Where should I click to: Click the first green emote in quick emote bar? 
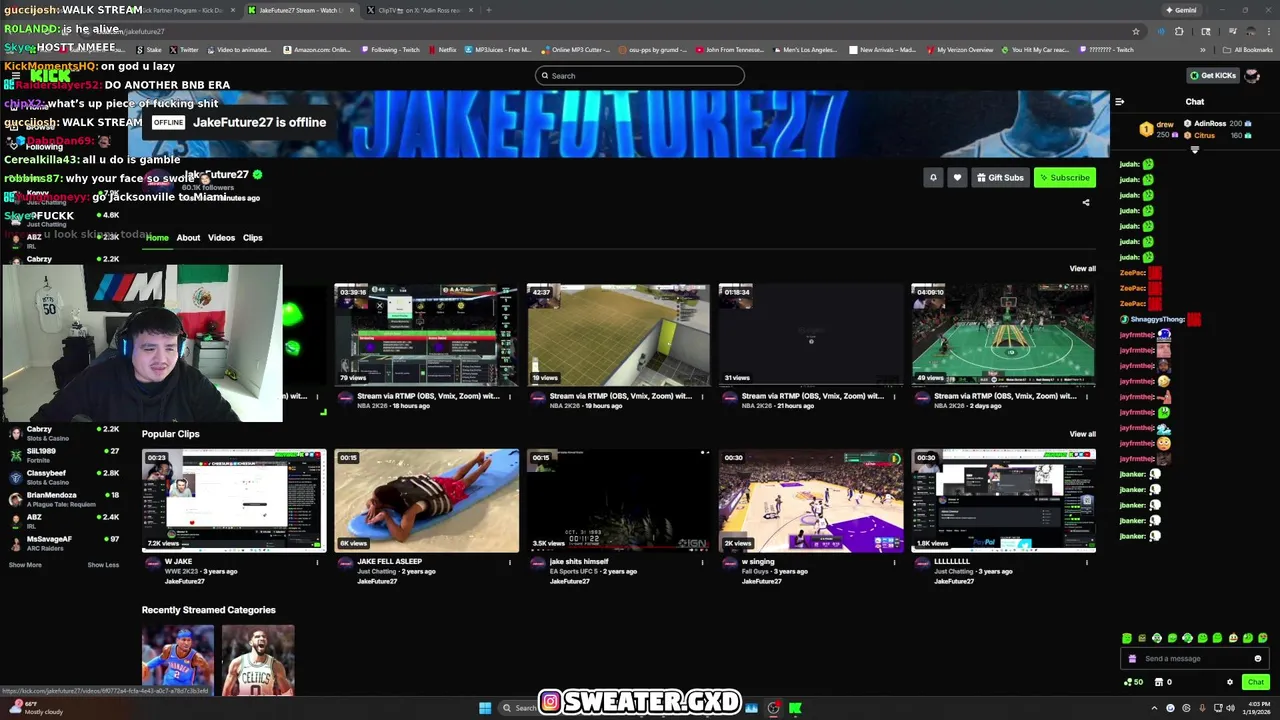pyautogui.click(x=1127, y=638)
